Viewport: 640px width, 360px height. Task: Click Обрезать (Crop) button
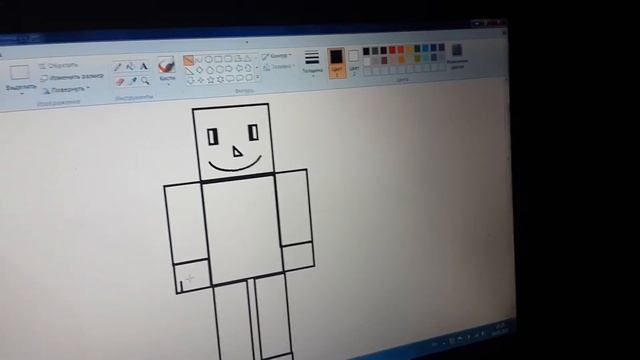59,66
